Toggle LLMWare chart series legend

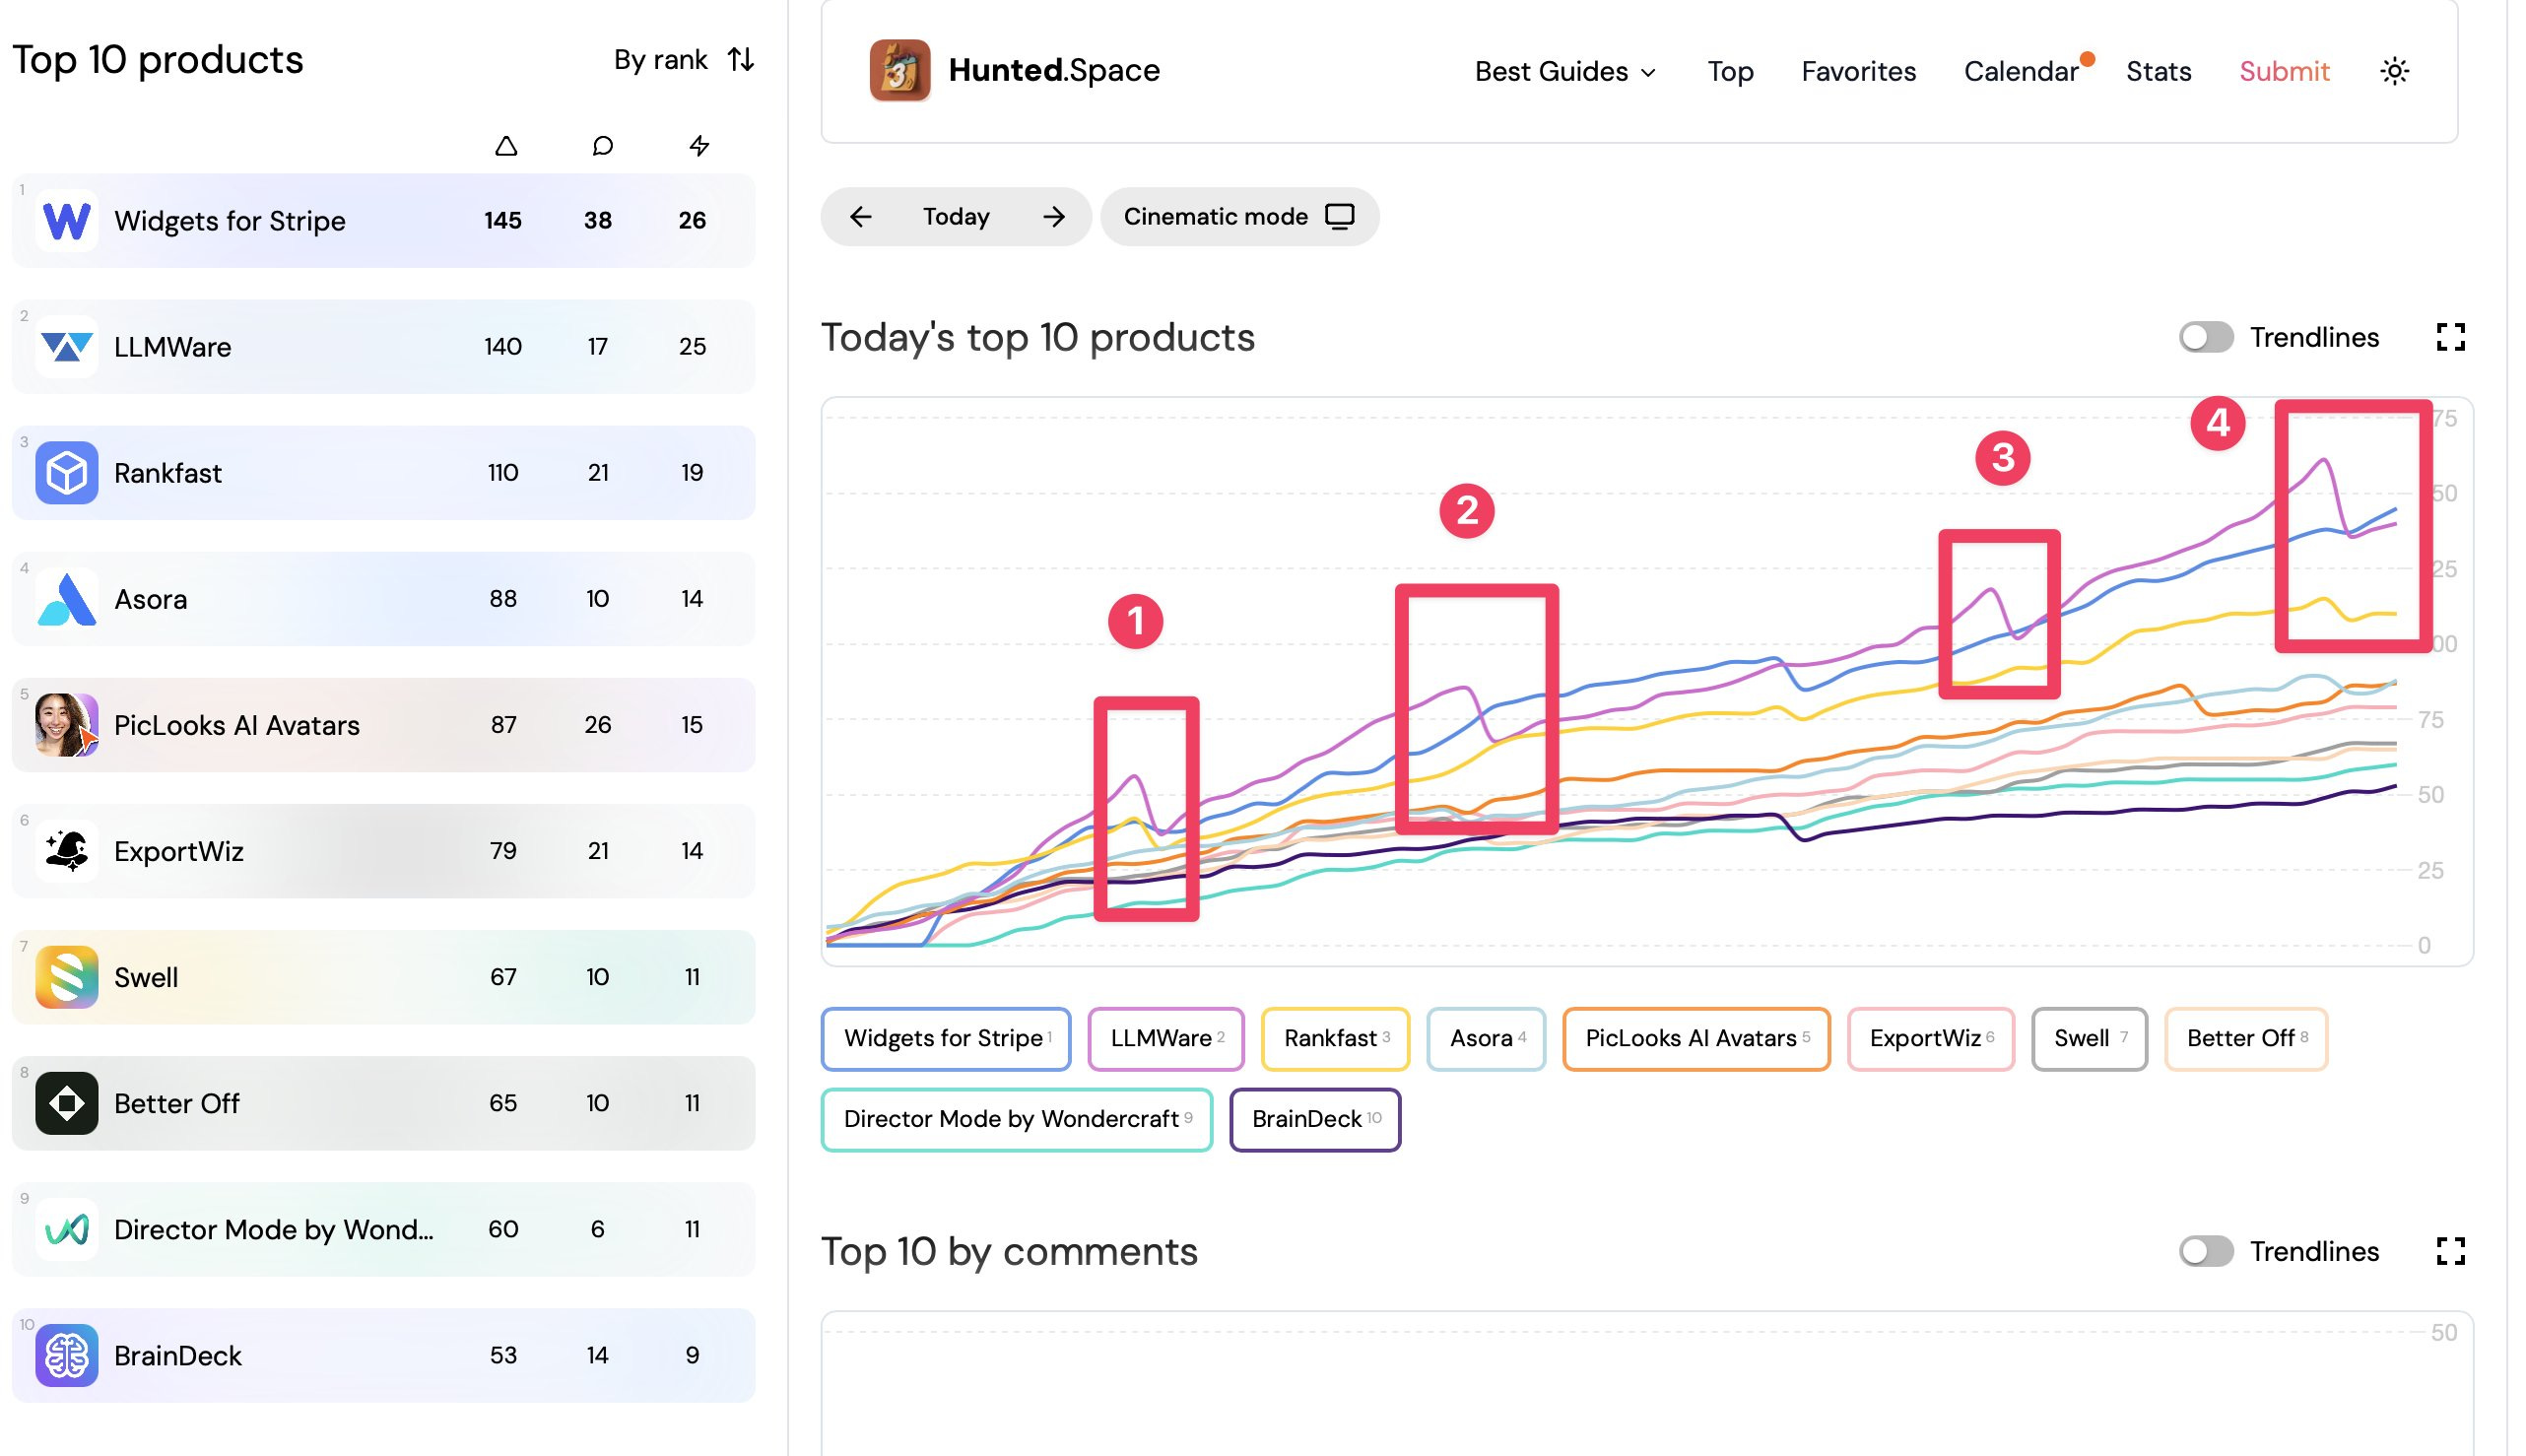click(1166, 1038)
